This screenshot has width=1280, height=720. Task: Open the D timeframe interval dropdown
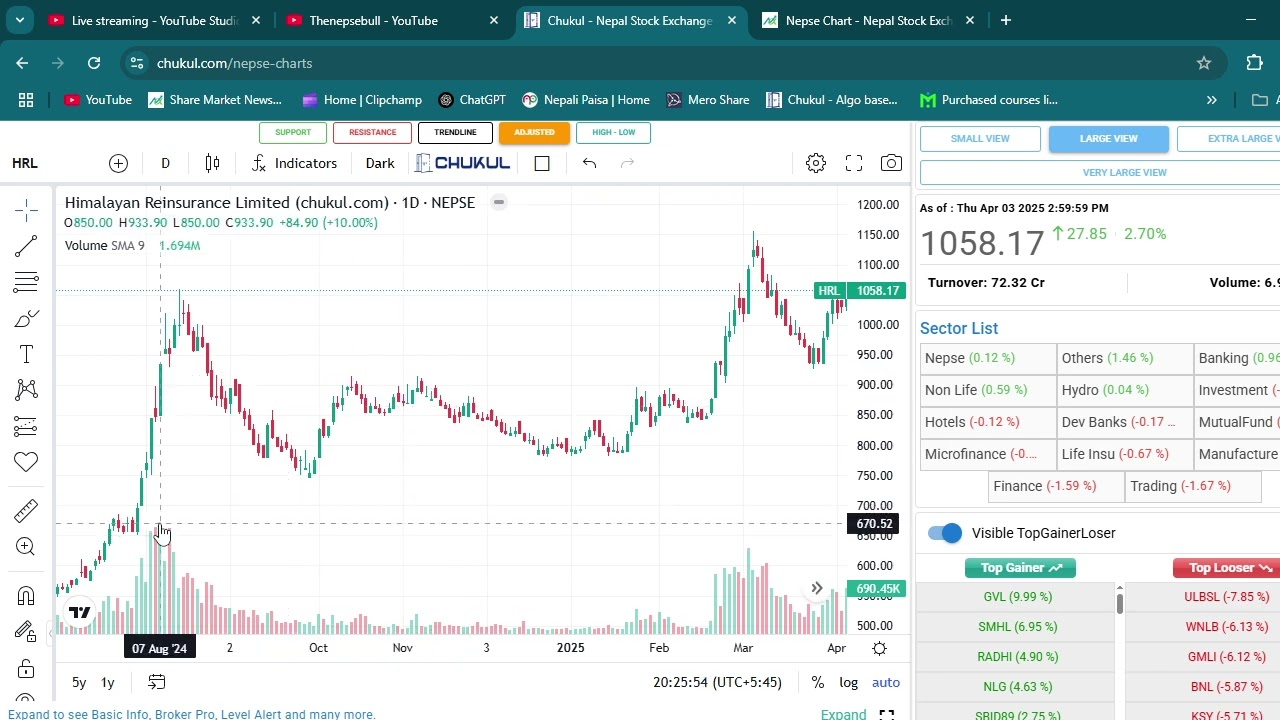(165, 163)
